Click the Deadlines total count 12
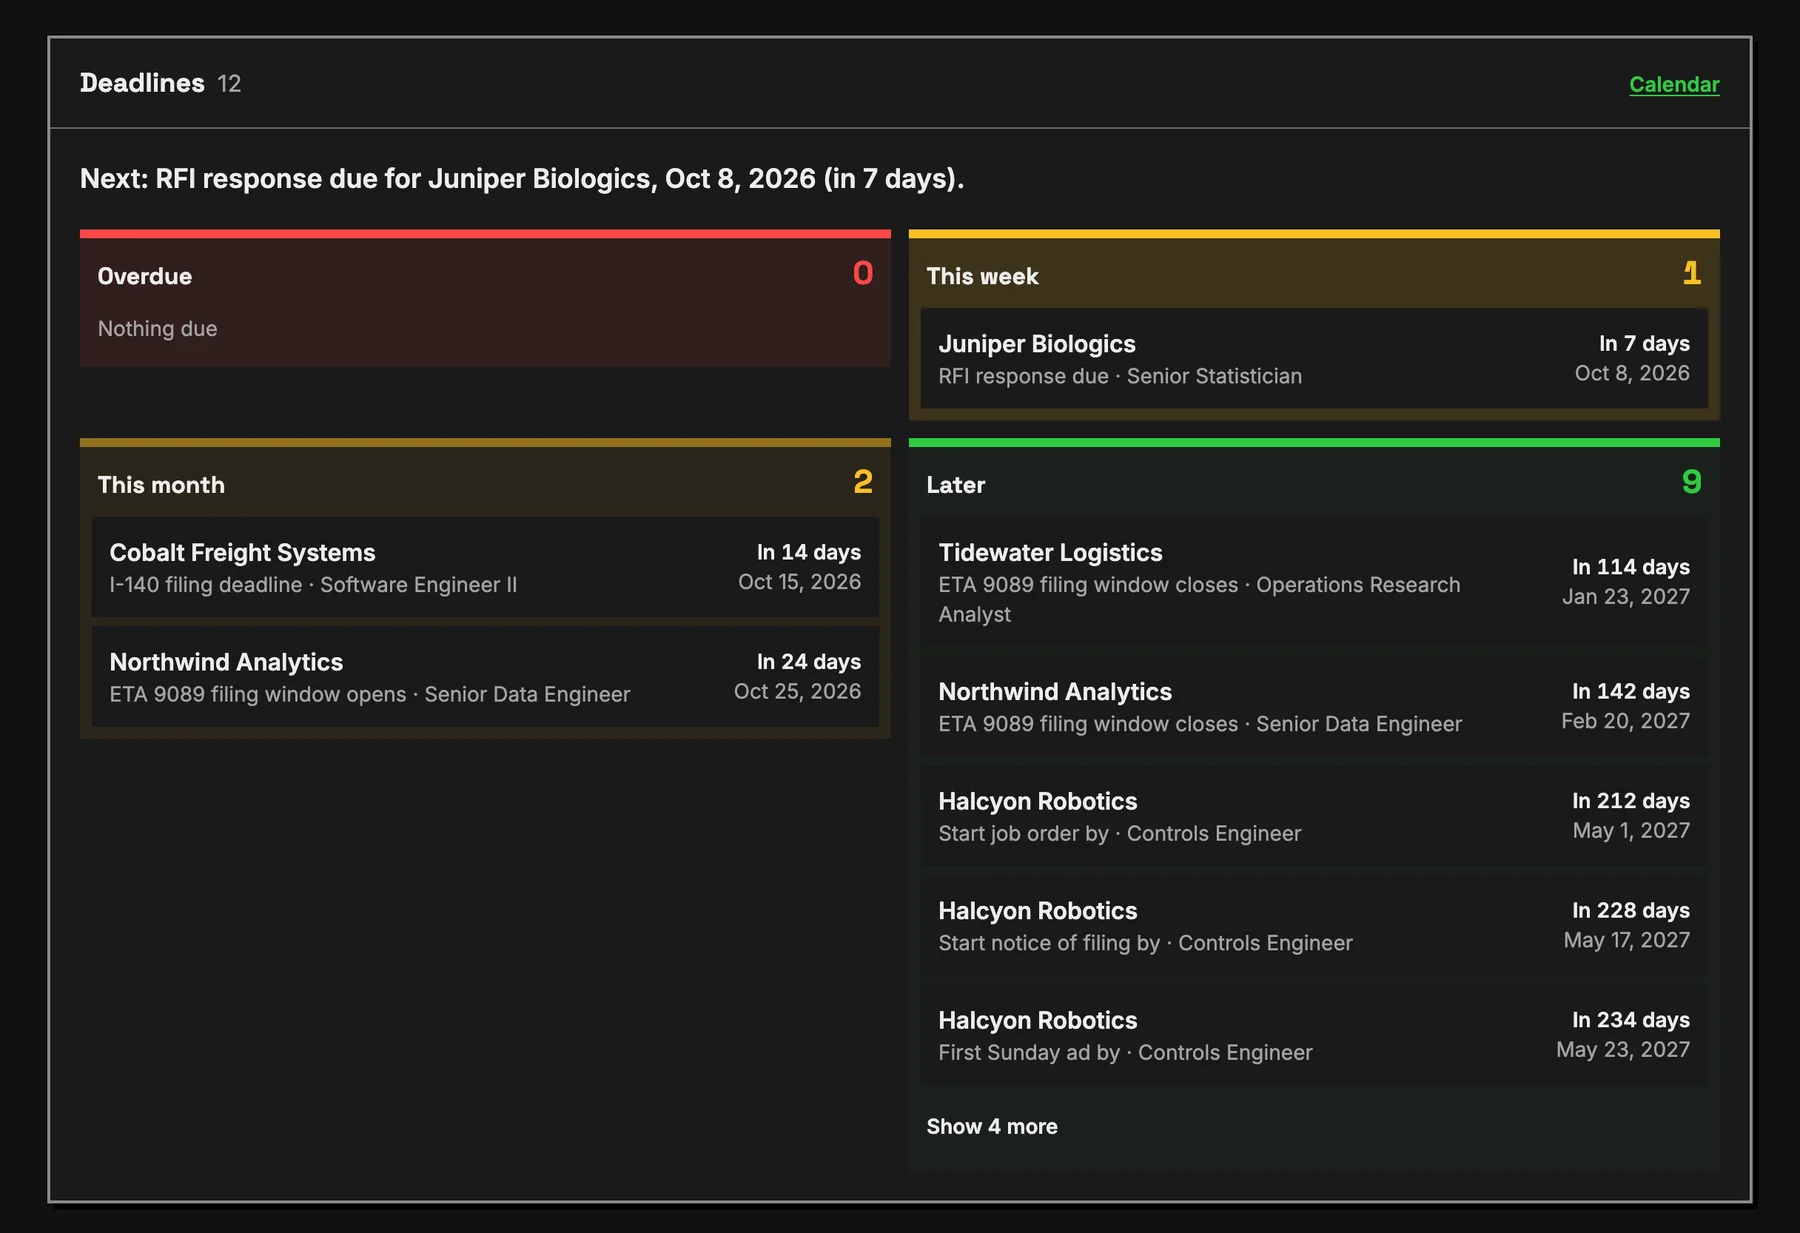 (229, 84)
